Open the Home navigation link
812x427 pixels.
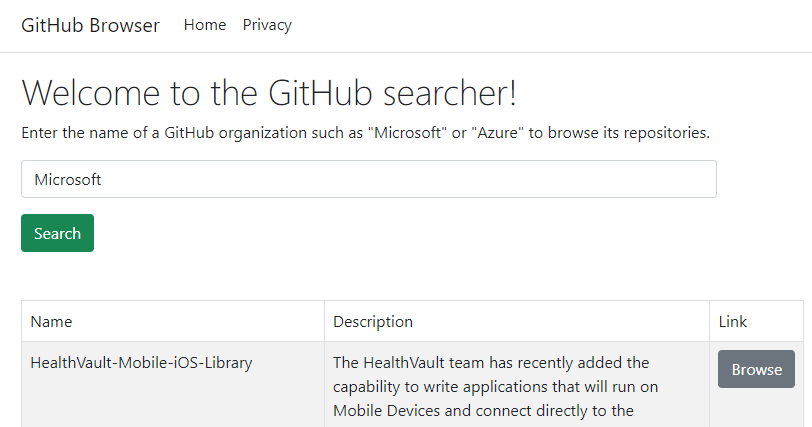205,25
